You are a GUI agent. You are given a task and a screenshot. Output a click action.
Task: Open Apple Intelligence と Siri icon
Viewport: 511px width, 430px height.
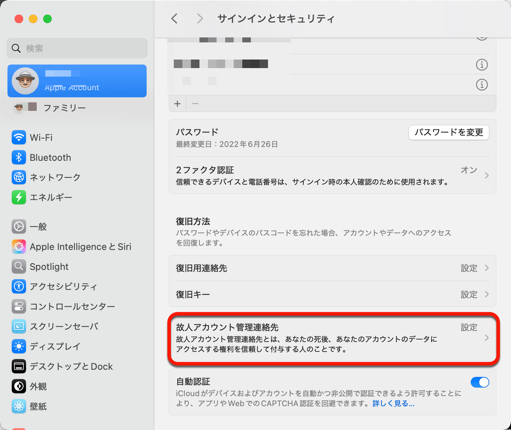pos(19,247)
